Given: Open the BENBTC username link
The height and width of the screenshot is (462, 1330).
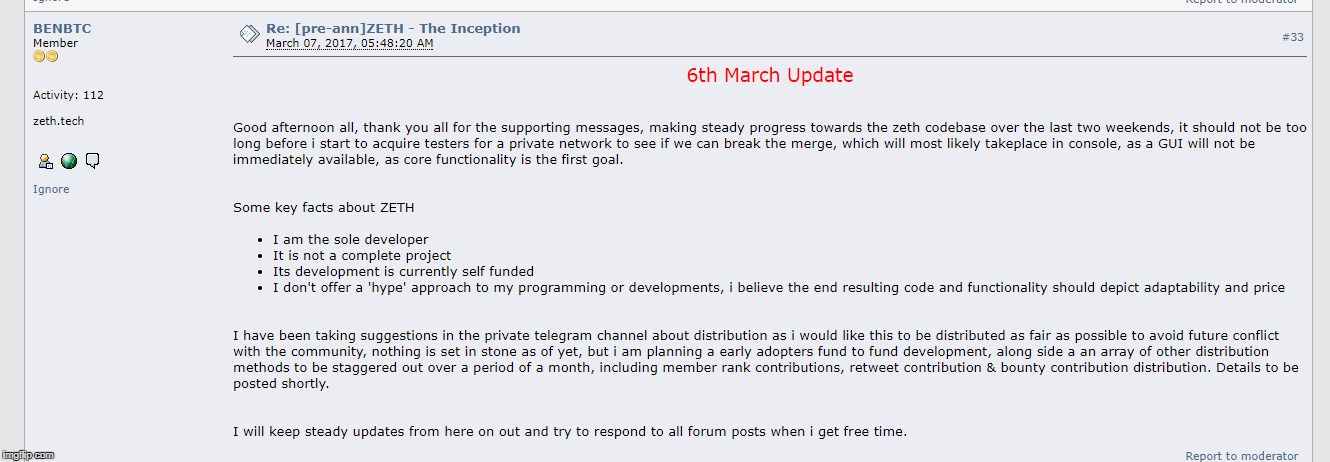Looking at the screenshot, I should click(x=62, y=29).
